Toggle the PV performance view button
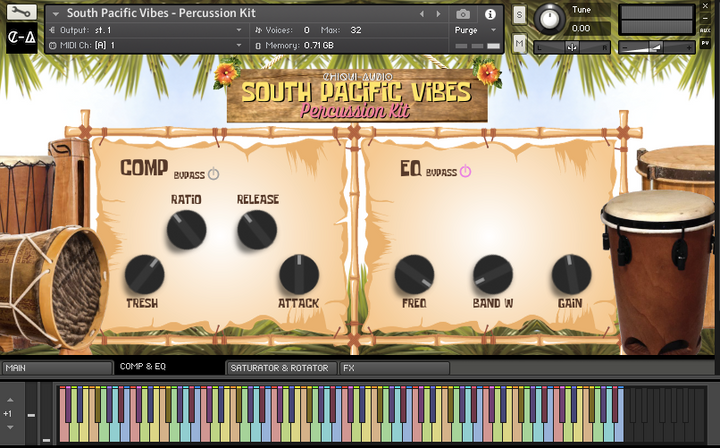 click(705, 43)
